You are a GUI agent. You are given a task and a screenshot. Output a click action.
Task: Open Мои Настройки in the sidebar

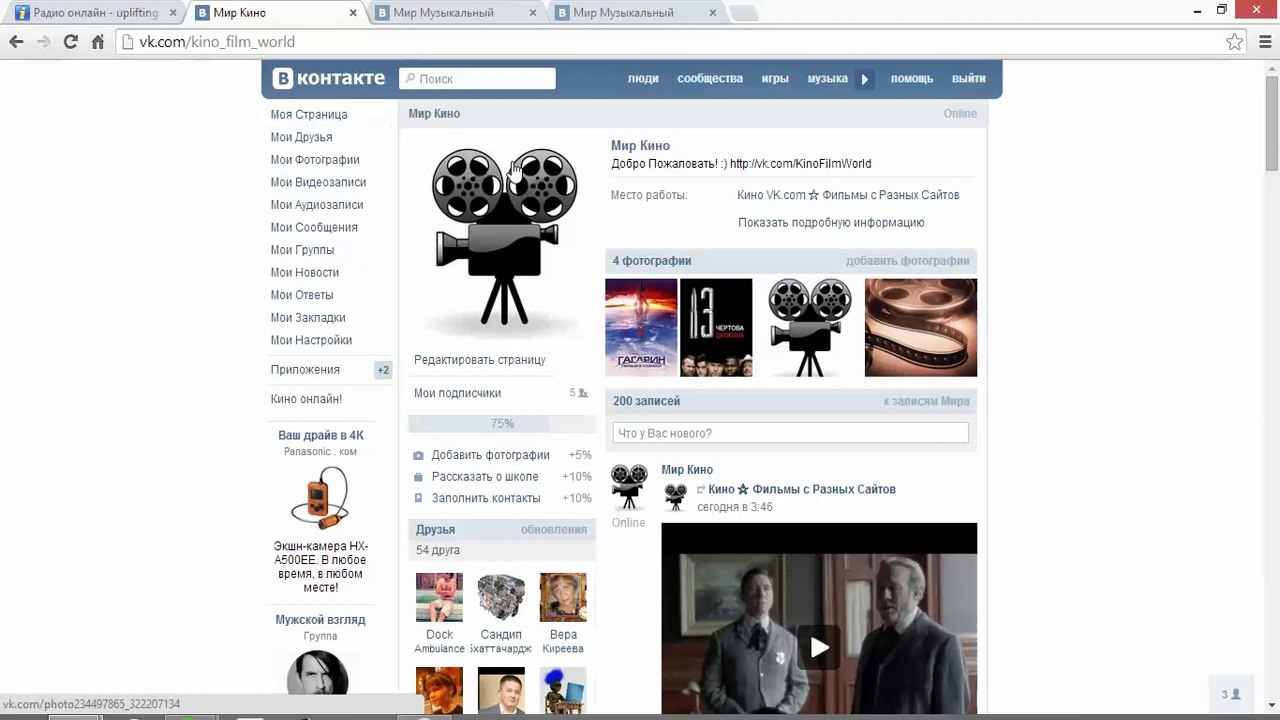click(311, 340)
